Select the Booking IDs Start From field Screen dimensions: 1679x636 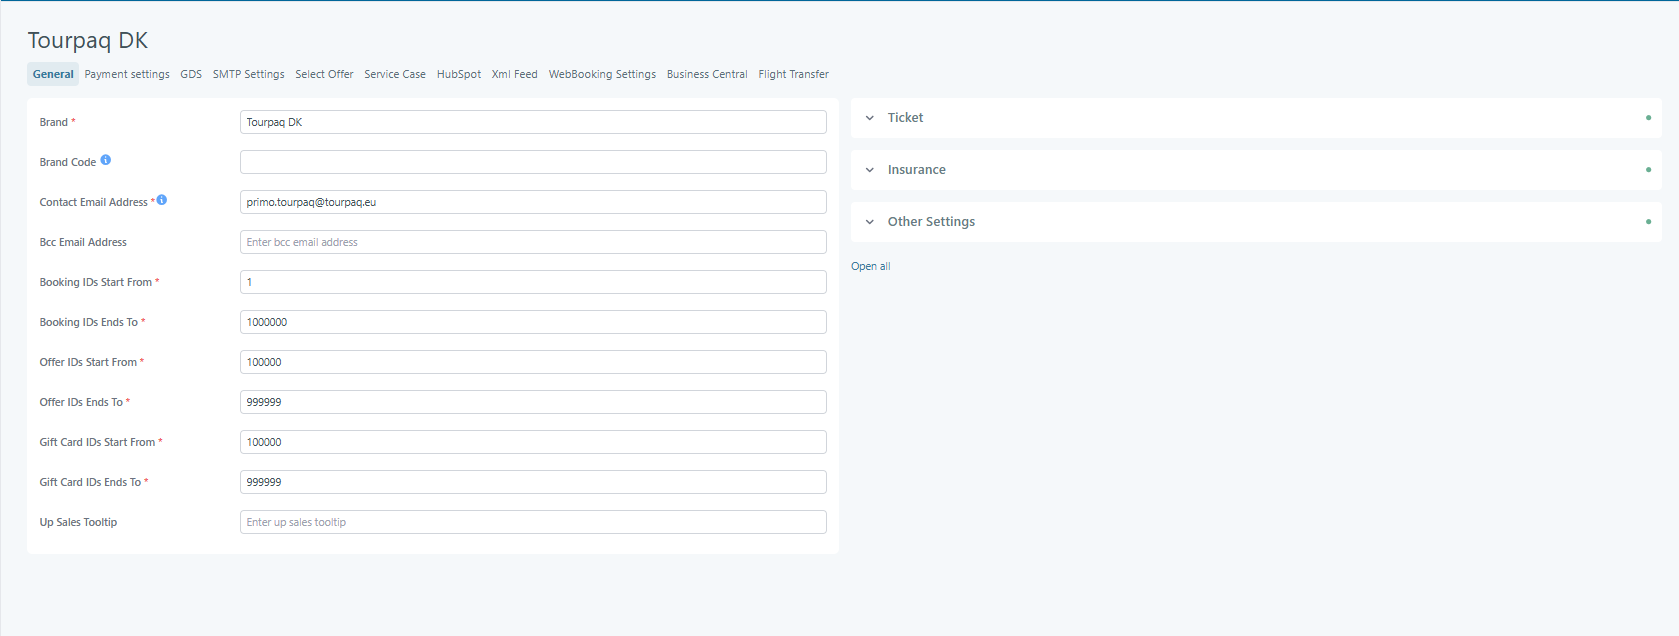(533, 282)
